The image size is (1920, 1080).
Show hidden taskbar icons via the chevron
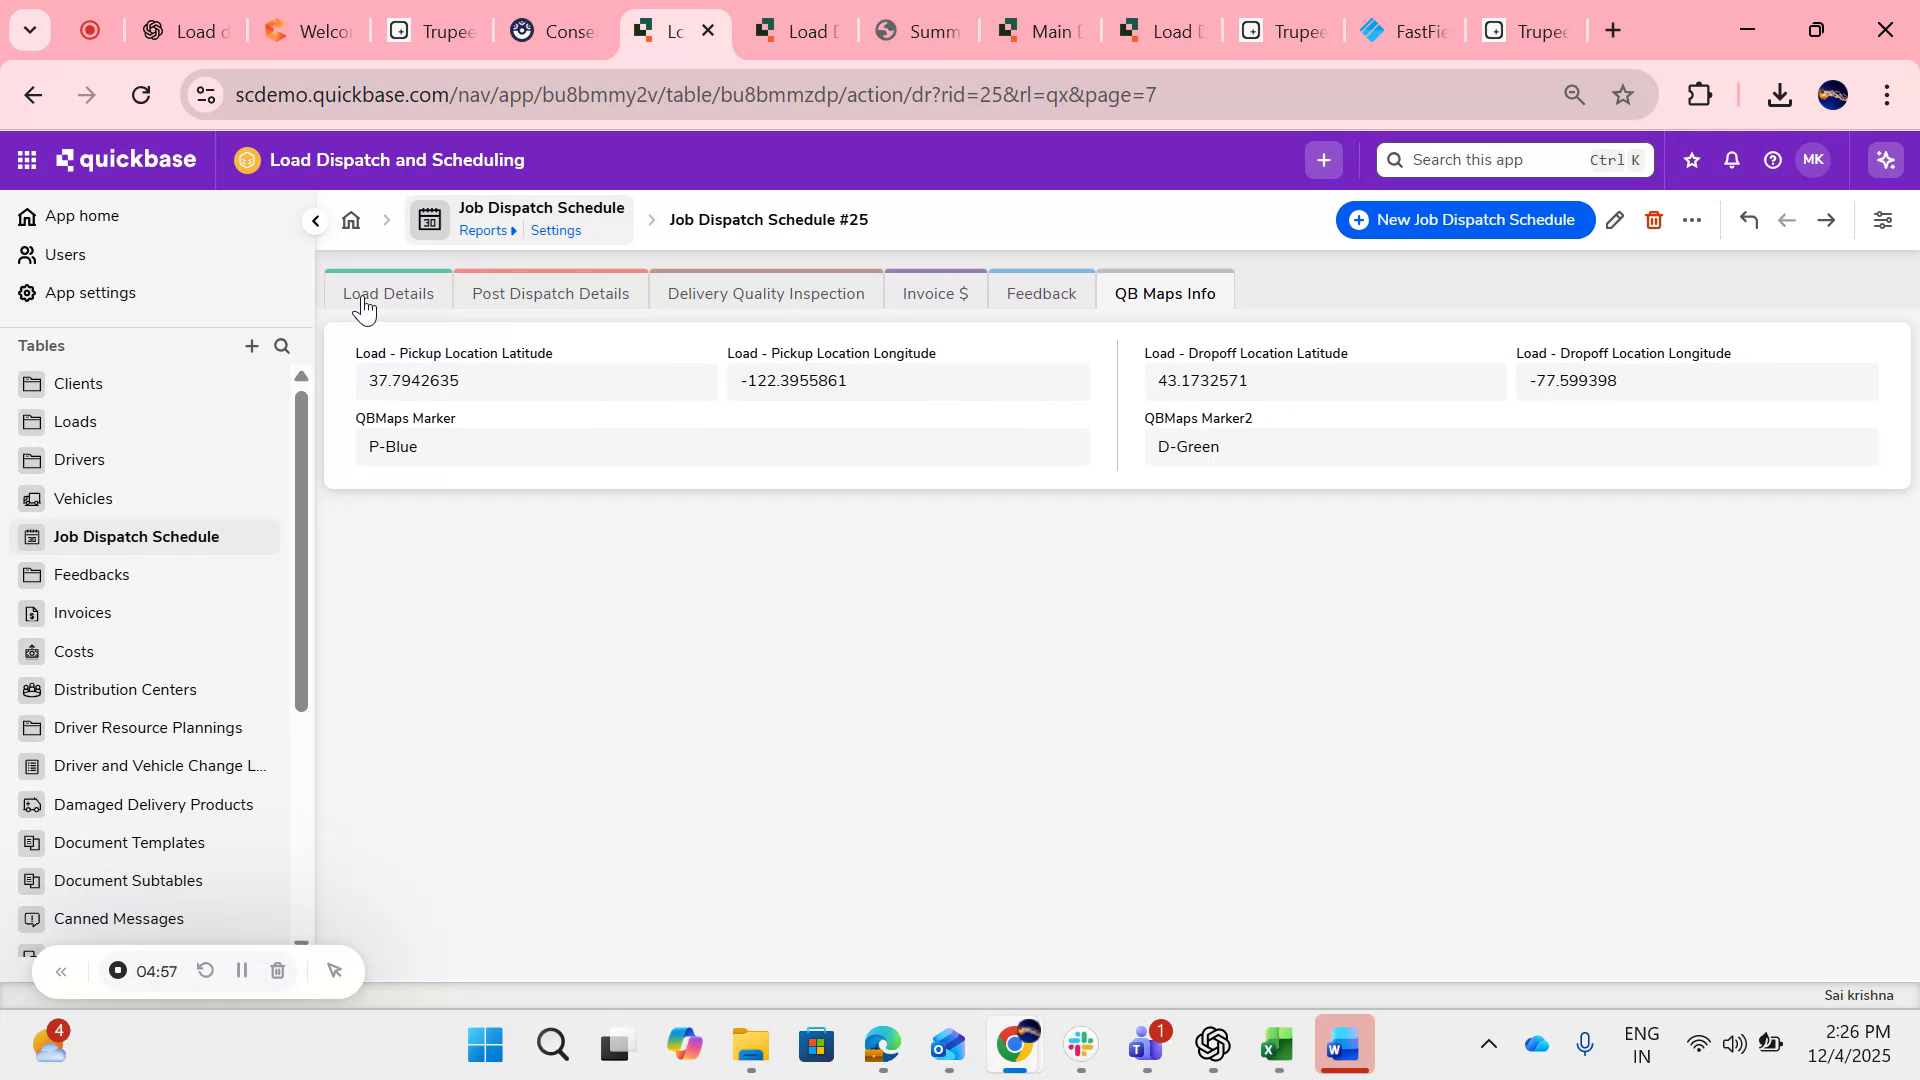coord(1489,1046)
